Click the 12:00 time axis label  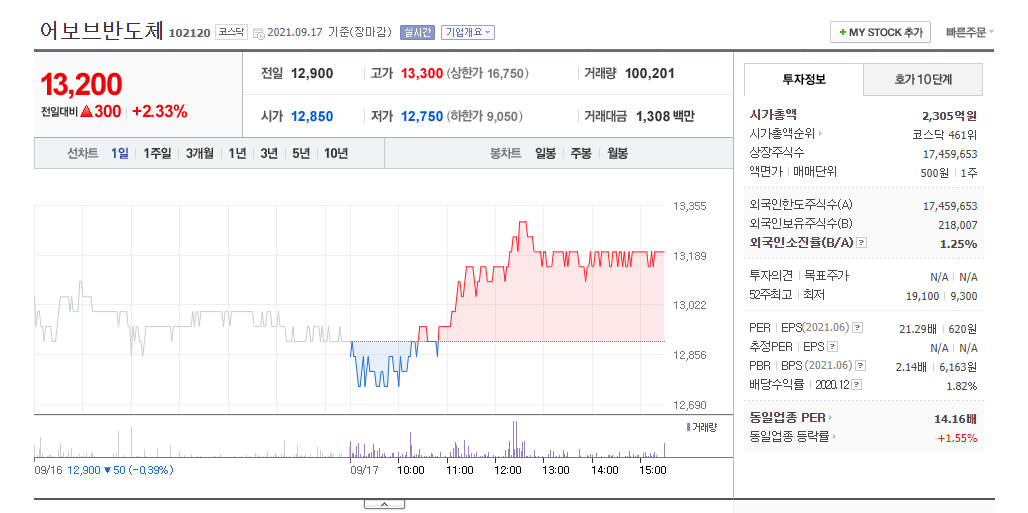pyautogui.click(x=508, y=470)
